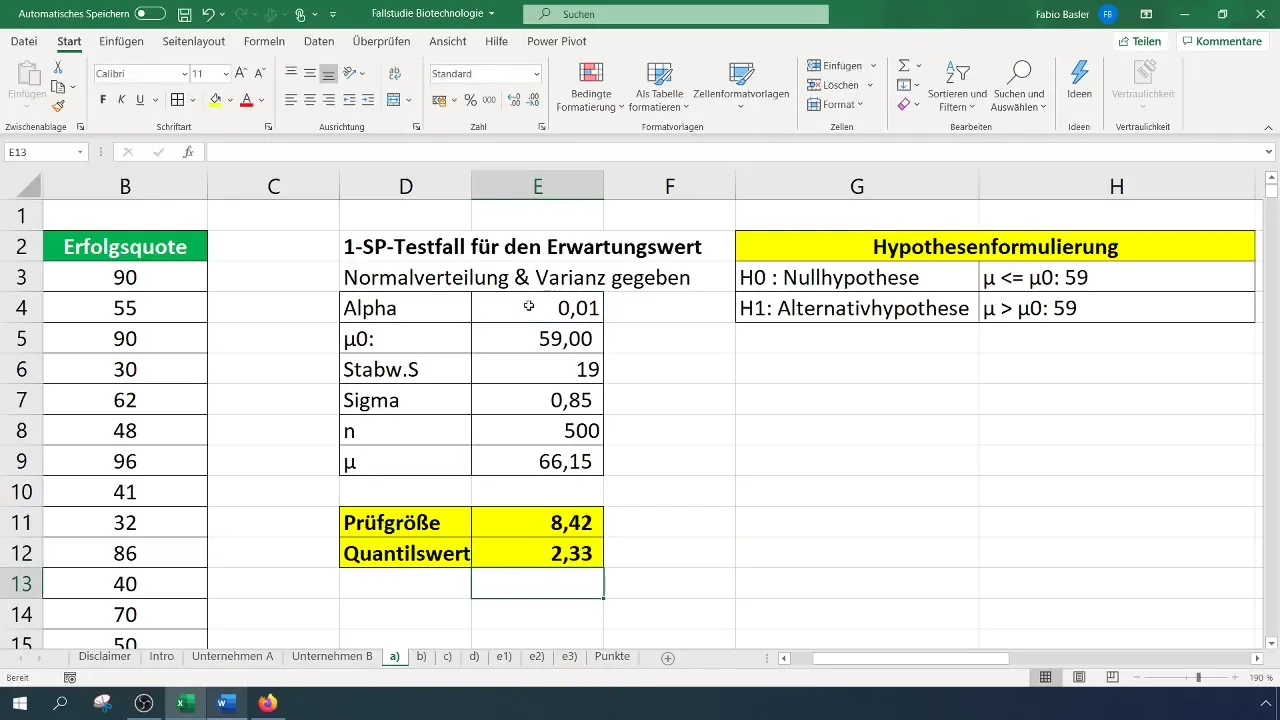Click the Save icon in title bar
This screenshot has height=720, width=1280.
(185, 15)
